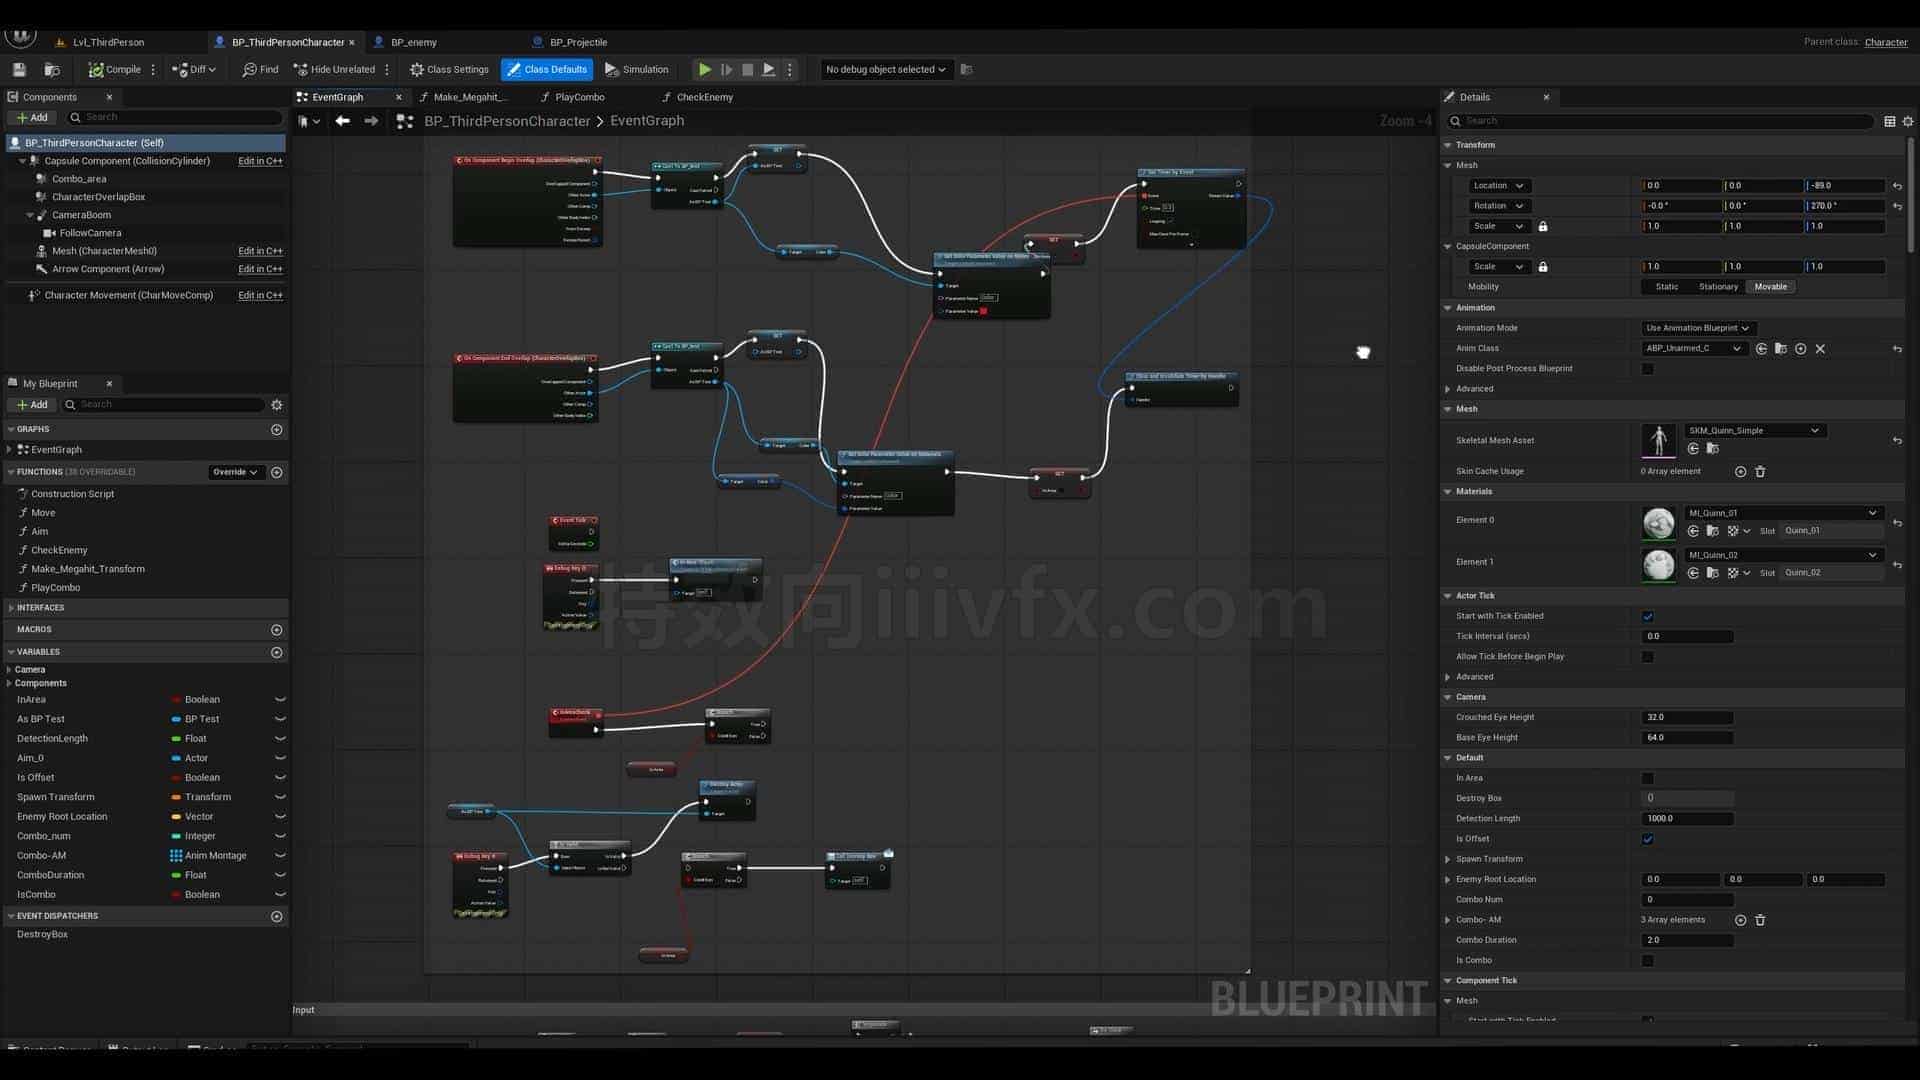
Task: Enable Allow Tick Before Begin Play
Action: click(1648, 657)
